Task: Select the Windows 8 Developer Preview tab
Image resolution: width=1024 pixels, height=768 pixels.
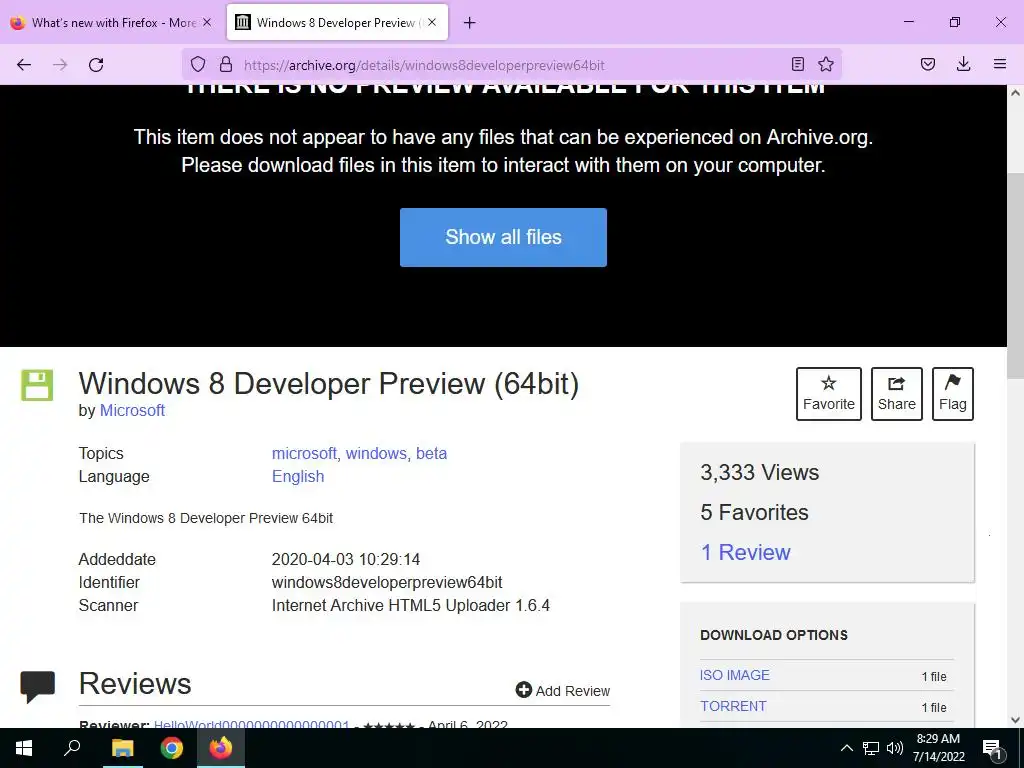Action: pos(337,23)
